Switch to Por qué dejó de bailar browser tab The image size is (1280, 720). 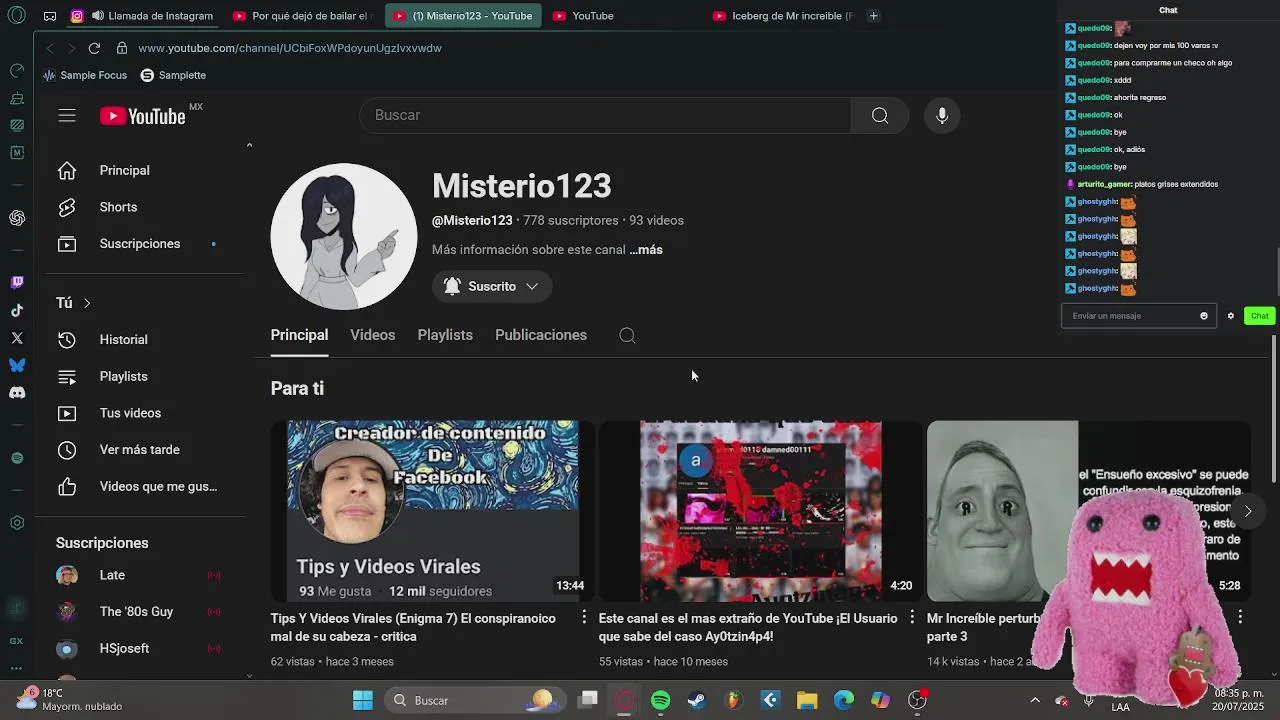point(302,16)
